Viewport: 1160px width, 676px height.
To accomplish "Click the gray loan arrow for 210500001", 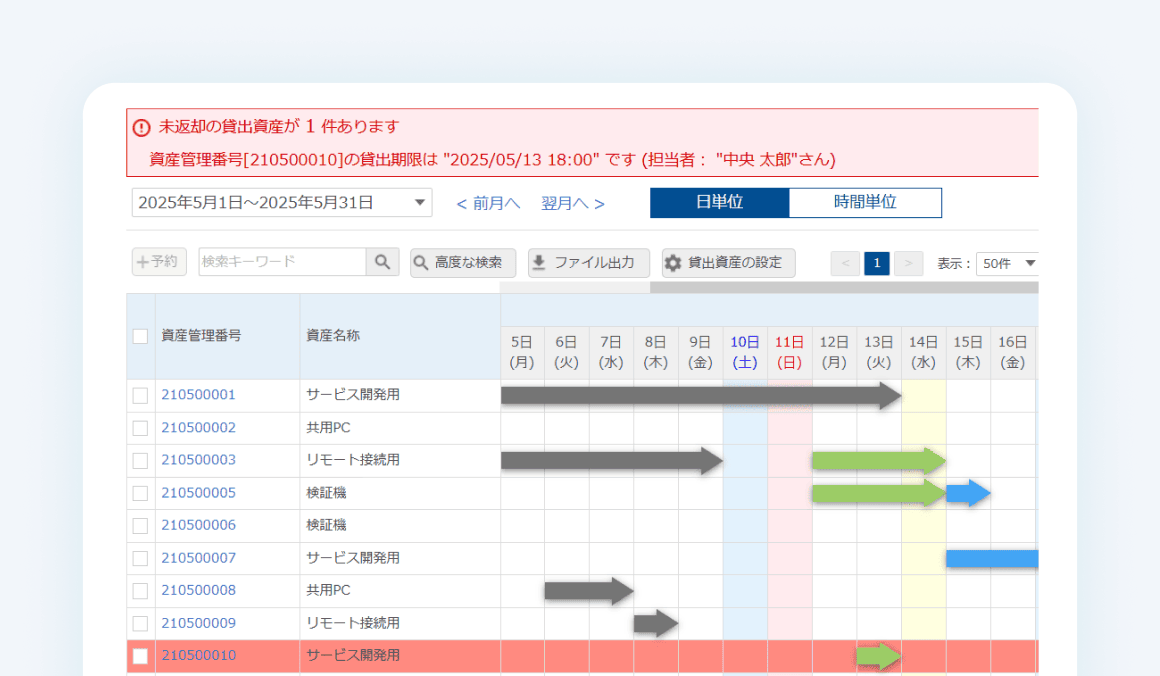I will tap(701, 396).
